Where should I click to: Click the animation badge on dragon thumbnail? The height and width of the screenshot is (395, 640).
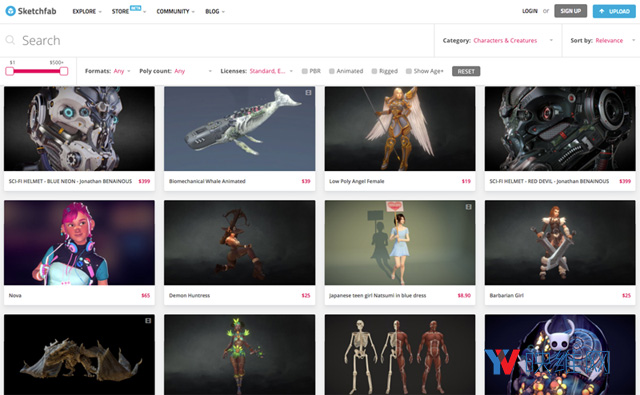tap(148, 321)
